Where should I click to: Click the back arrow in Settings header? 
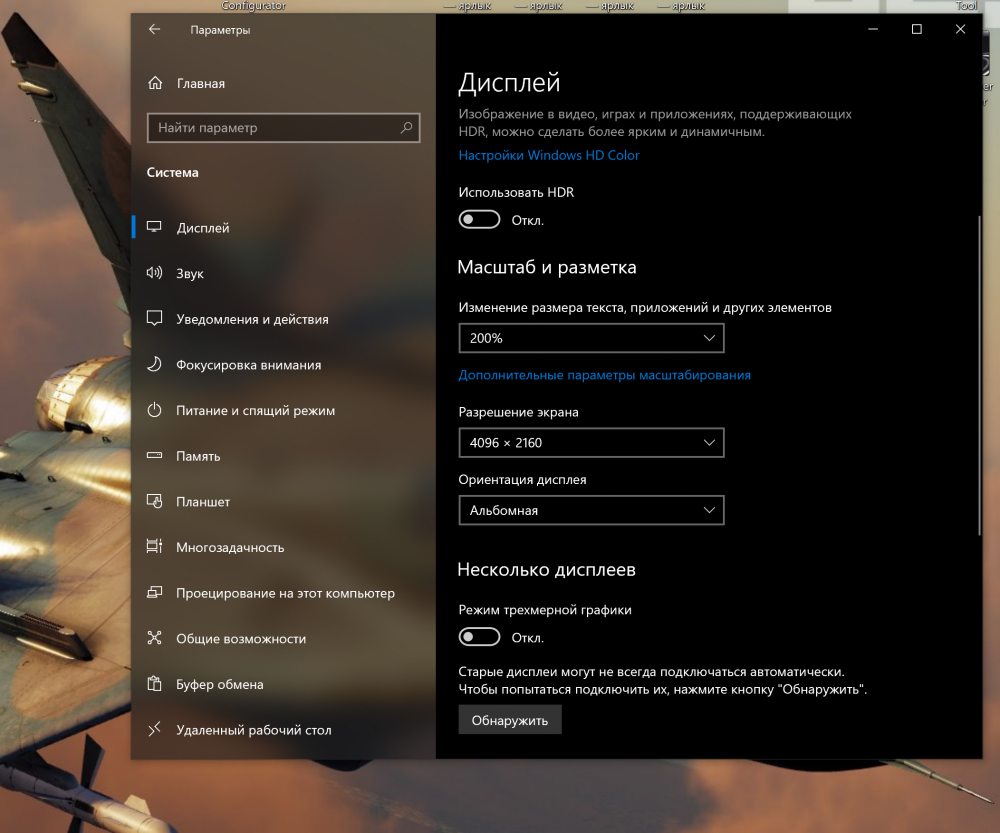154,30
